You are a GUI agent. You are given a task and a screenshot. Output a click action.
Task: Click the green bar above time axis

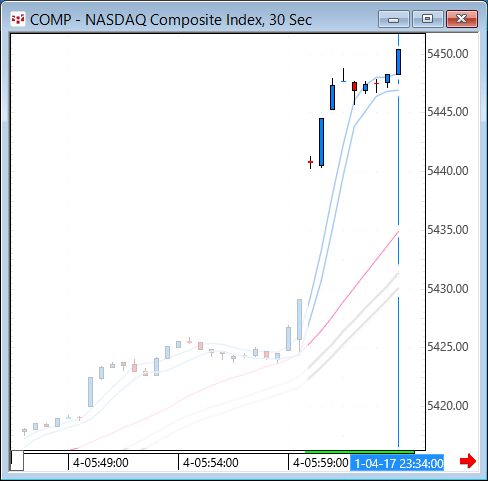pos(360,452)
